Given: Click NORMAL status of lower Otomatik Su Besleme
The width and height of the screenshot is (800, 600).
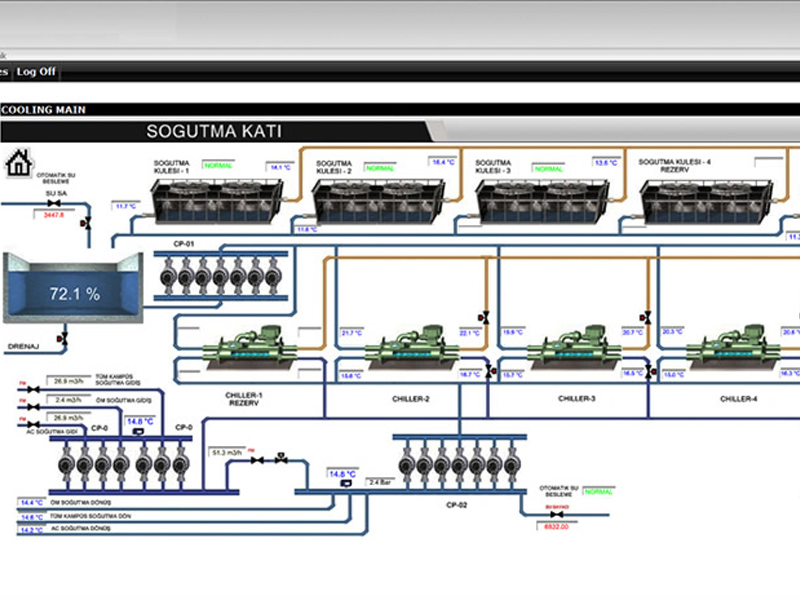Looking at the screenshot, I should click(599, 491).
